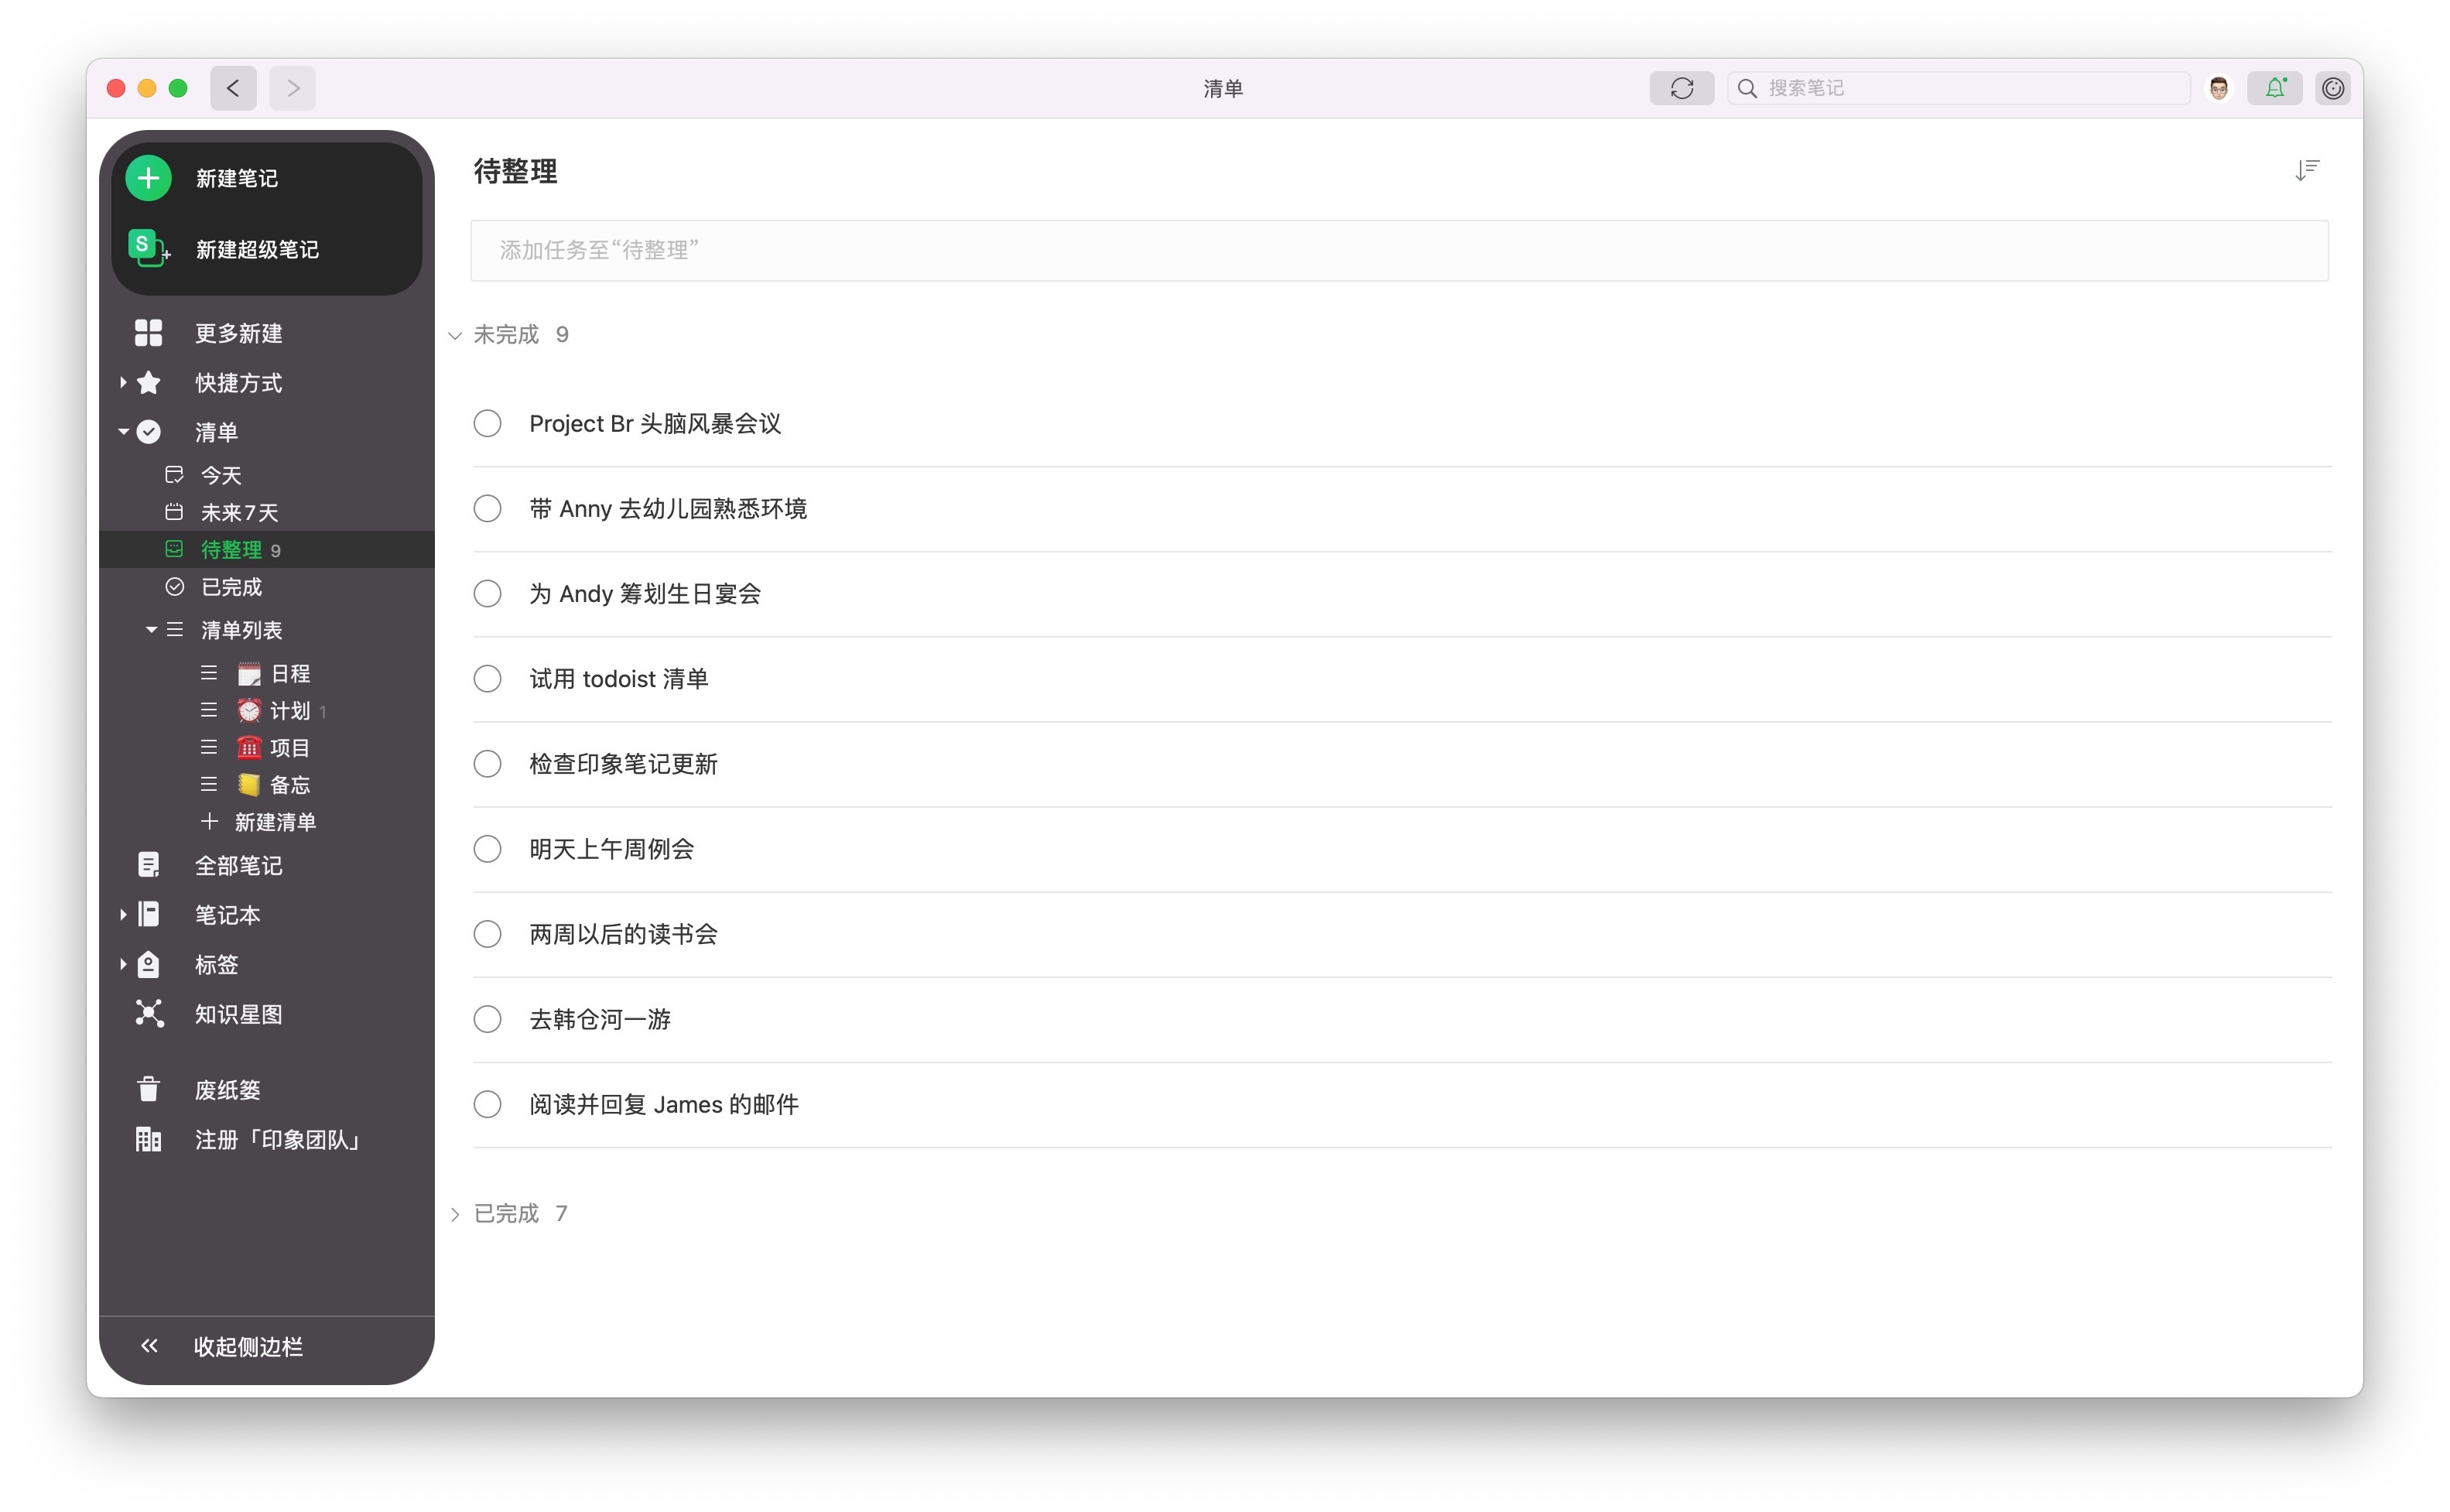2450x1512 pixels.
Task: Check off '去韩仓河一游' task circle
Action: 487,1019
